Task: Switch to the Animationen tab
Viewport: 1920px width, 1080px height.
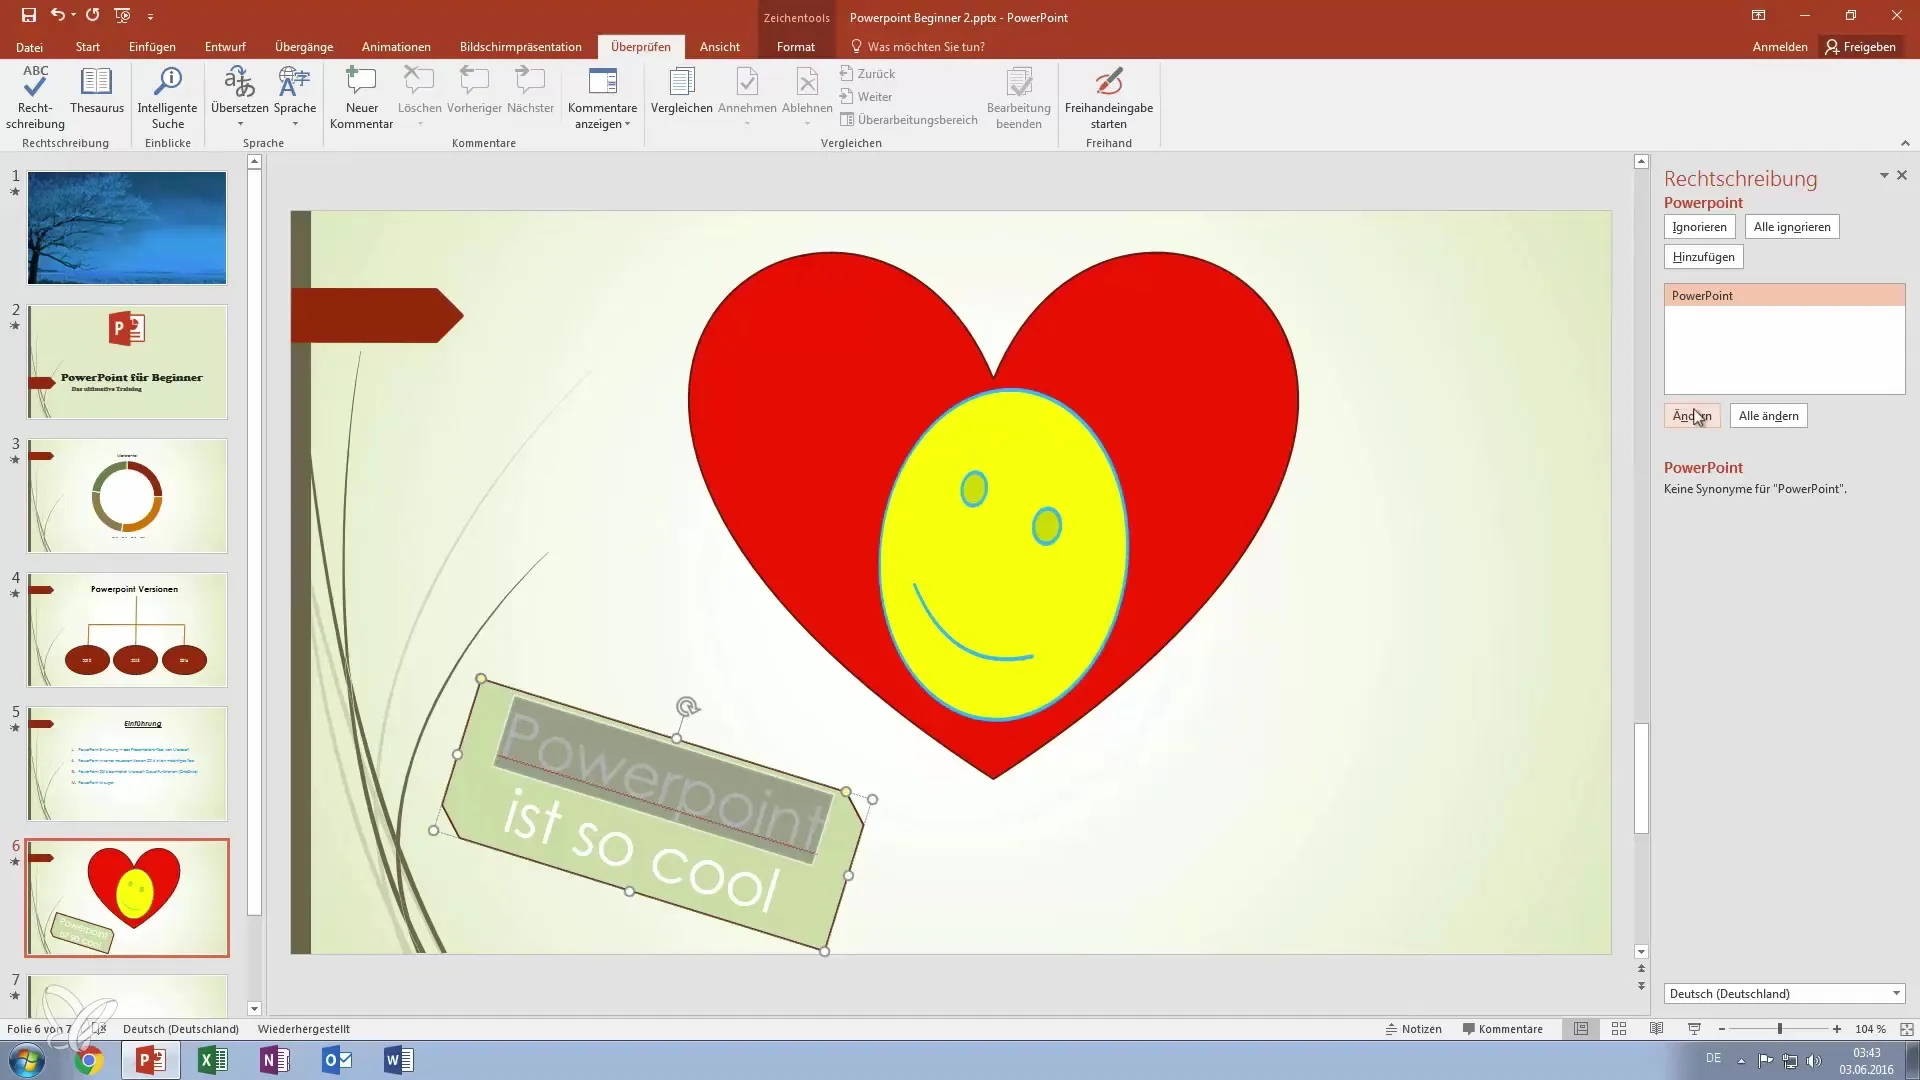Action: coord(396,47)
